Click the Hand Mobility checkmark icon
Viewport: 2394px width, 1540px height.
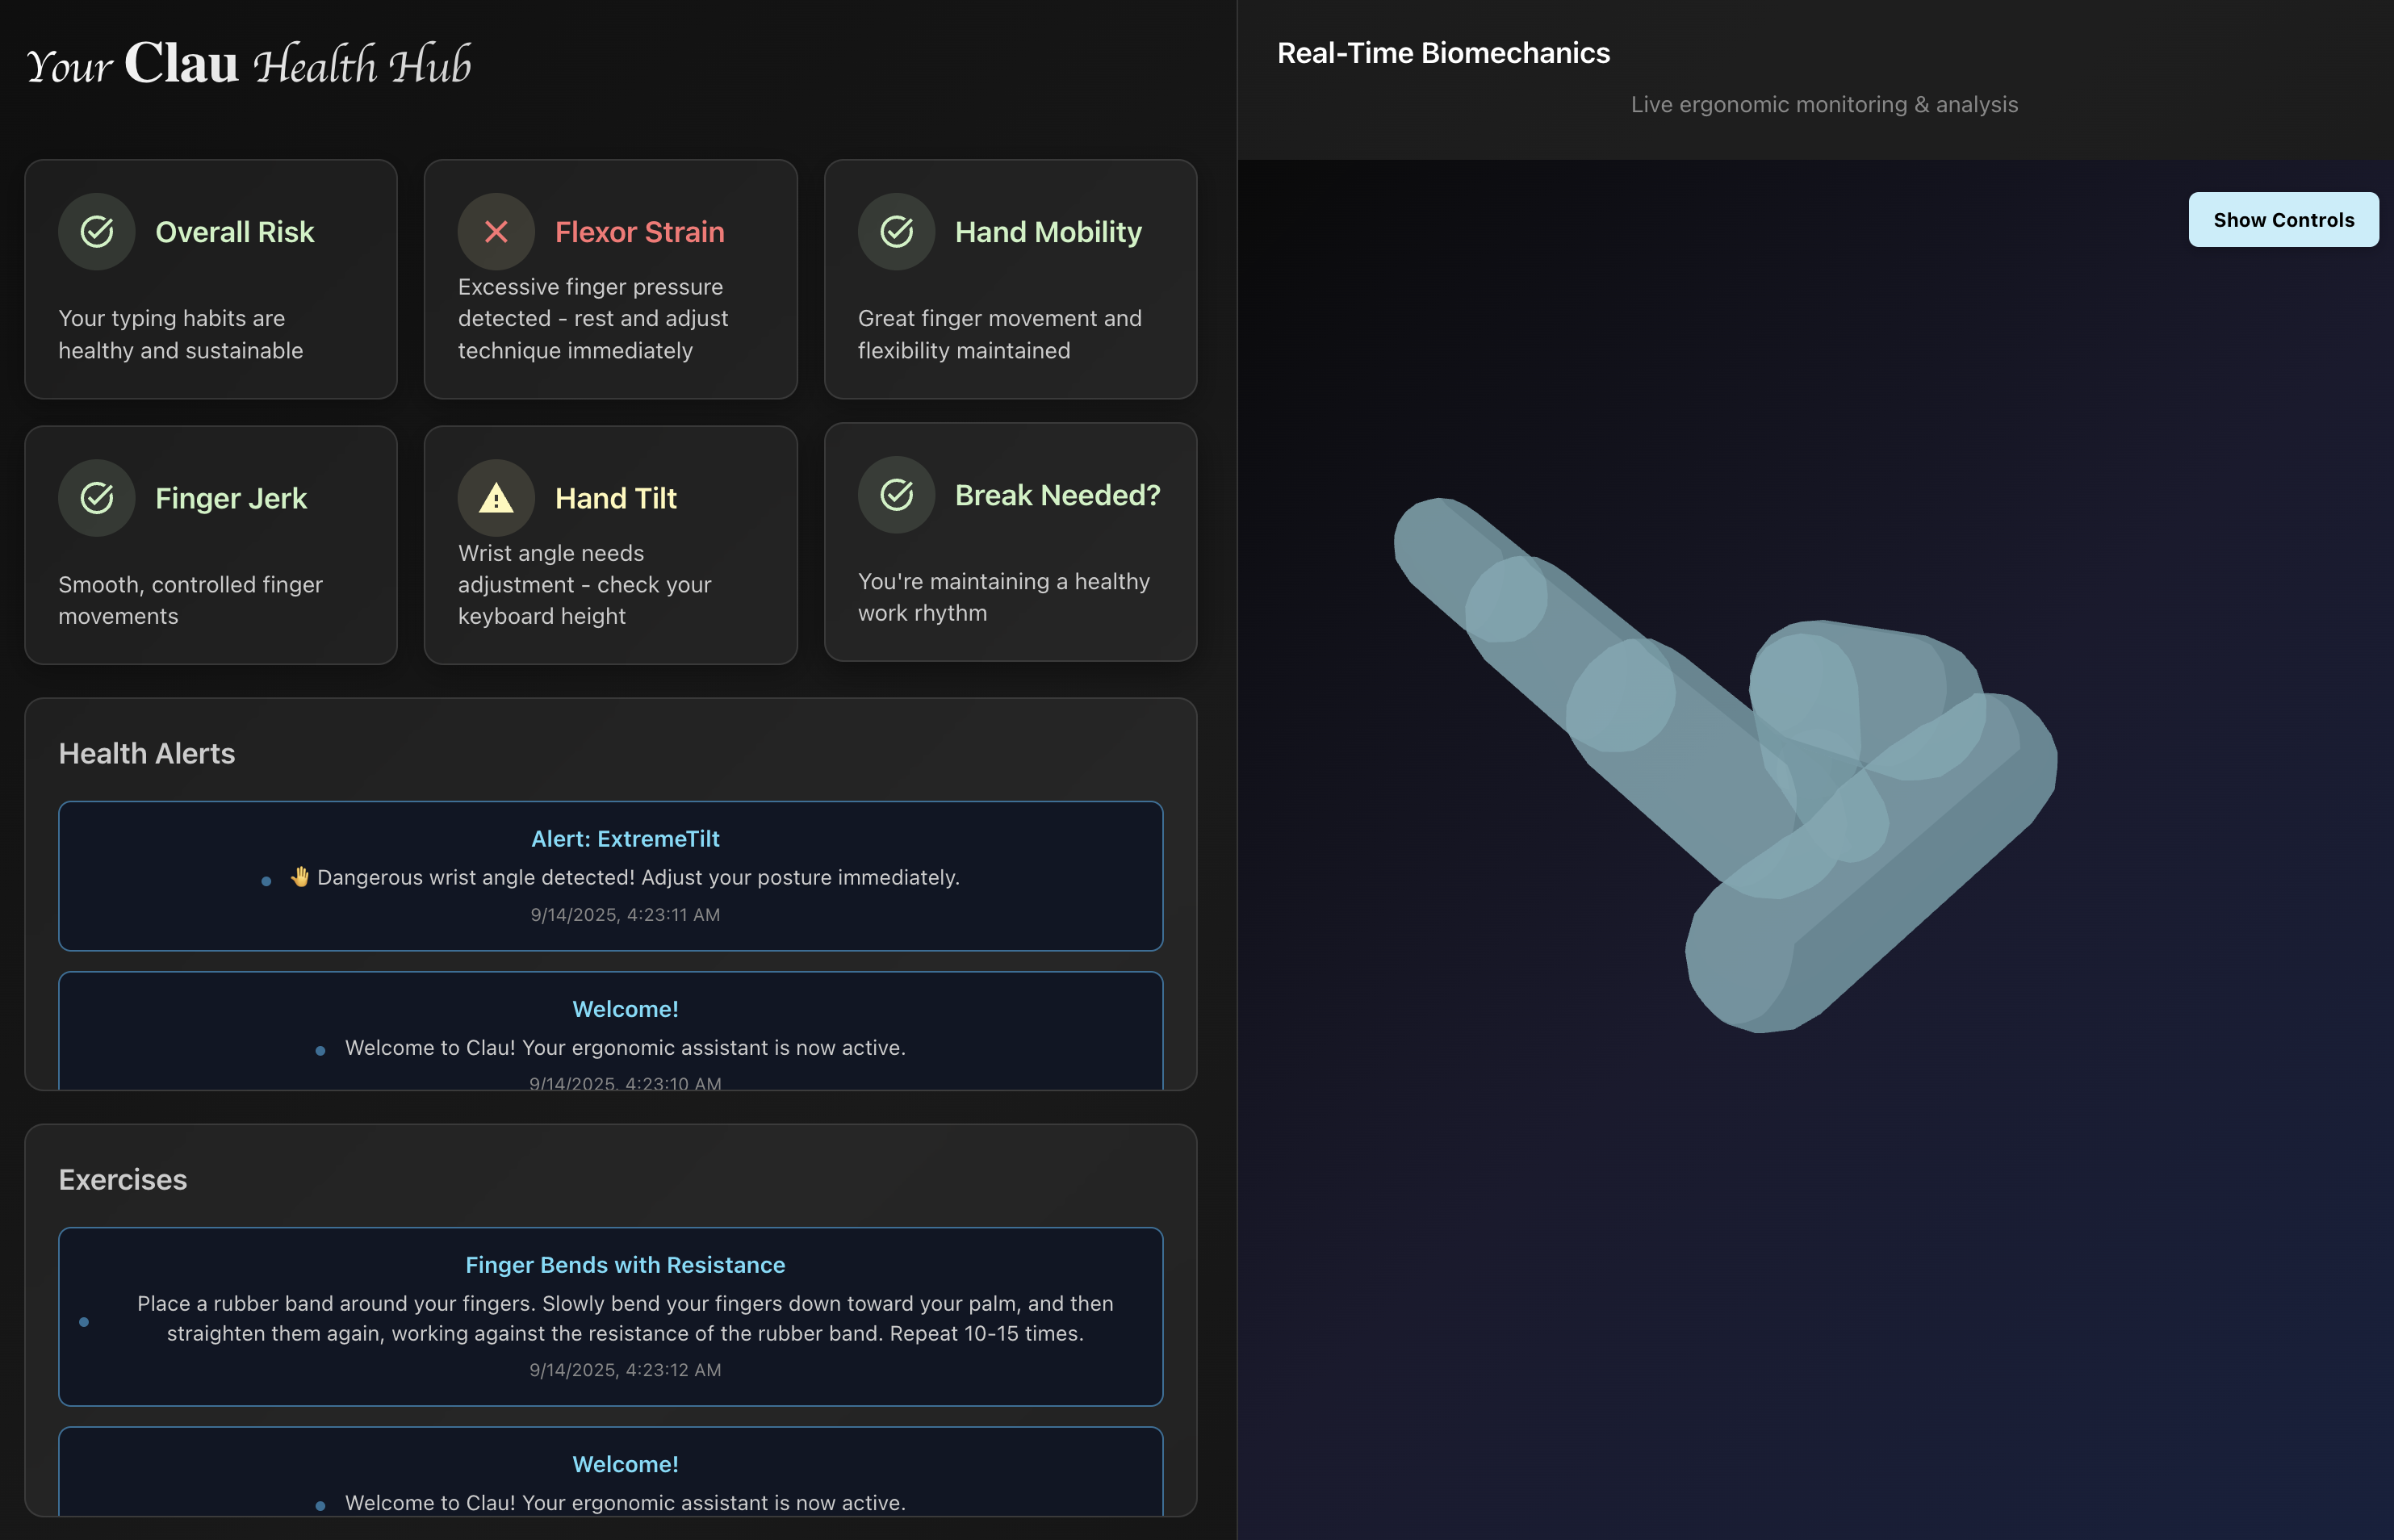coord(896,232)
